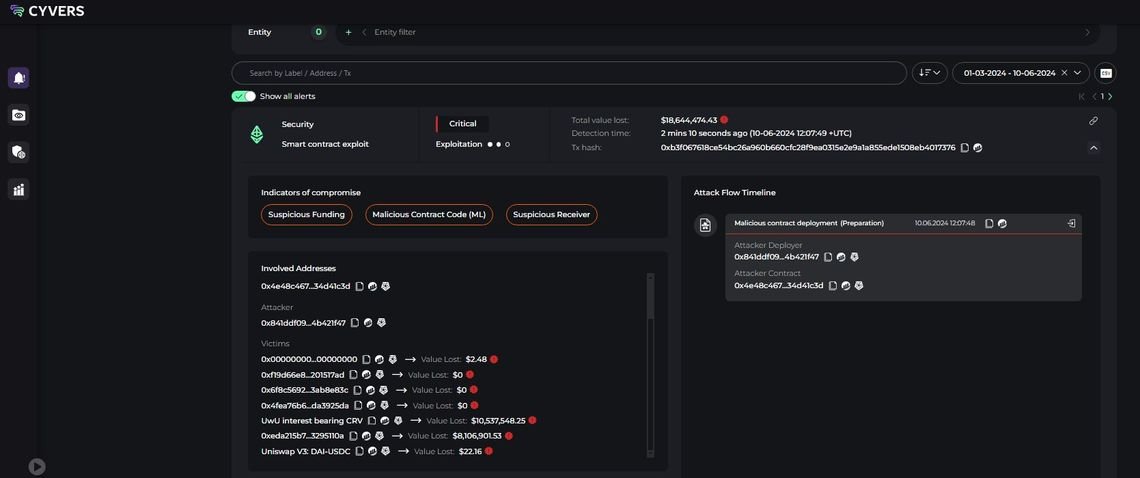This screenshot has height=478, width=1140.
Task: Click warning dot next to $22.16
Action: (x=489, y=451)
